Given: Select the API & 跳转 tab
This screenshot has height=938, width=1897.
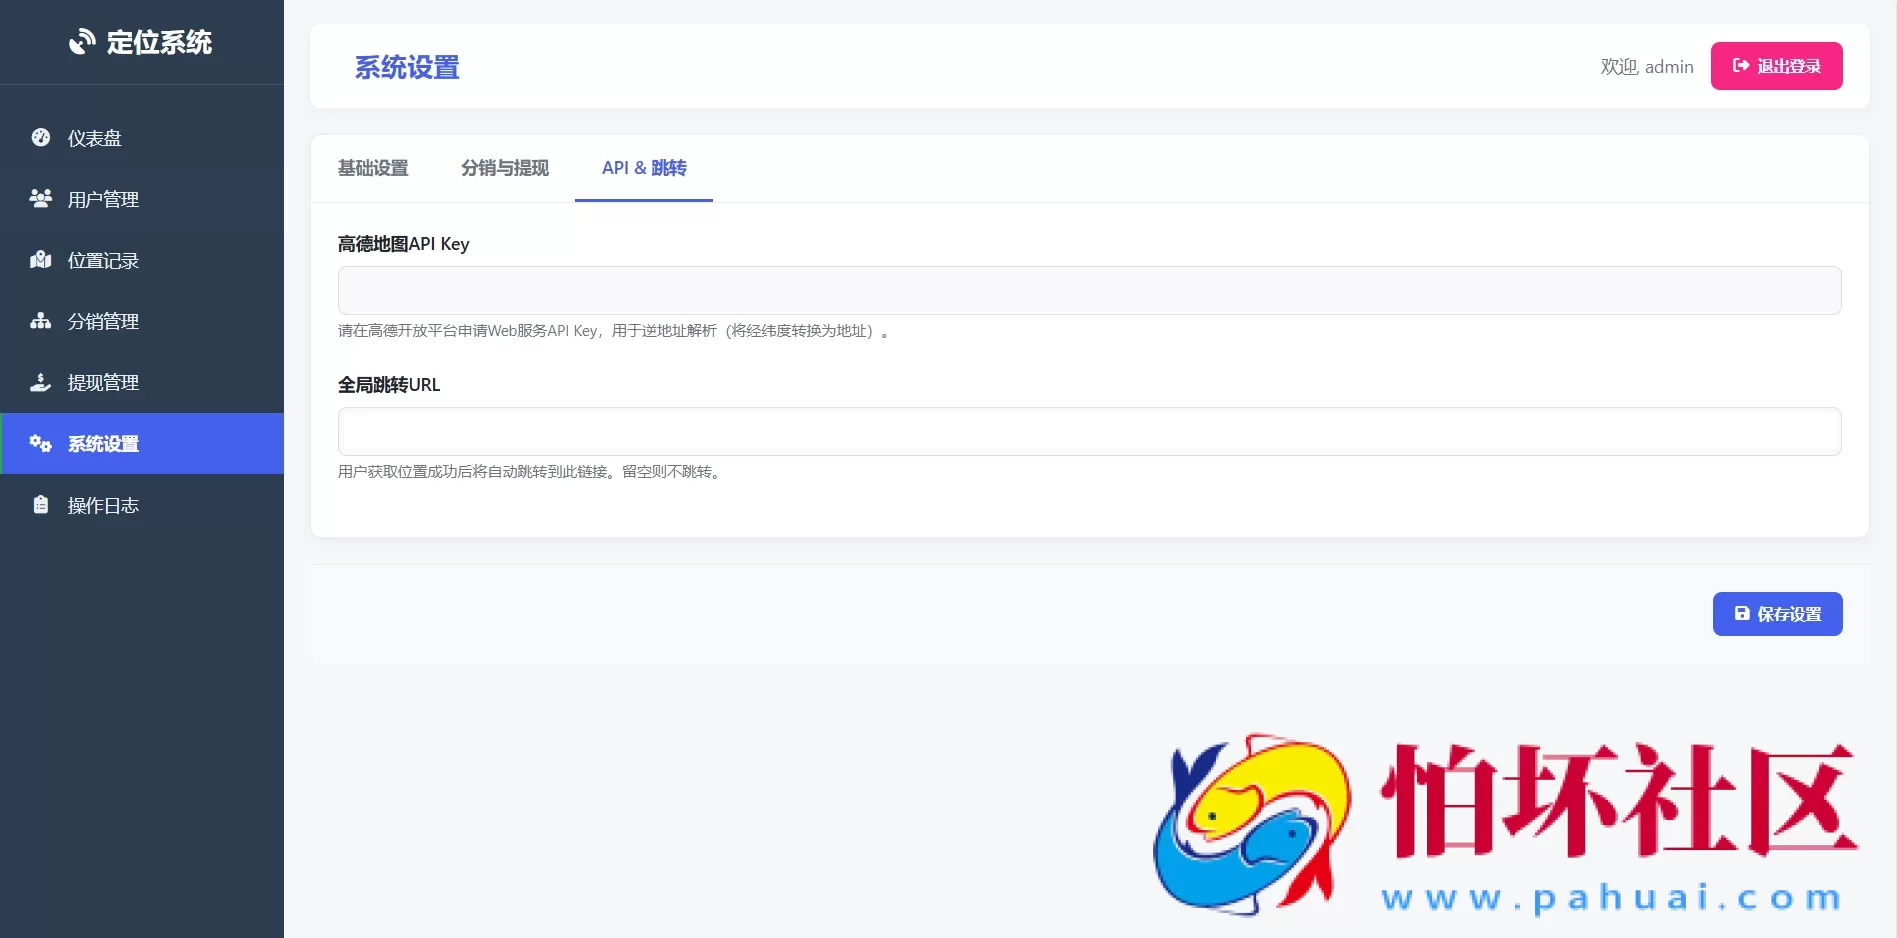Looking at the screenshot, I should click(643, 168).
